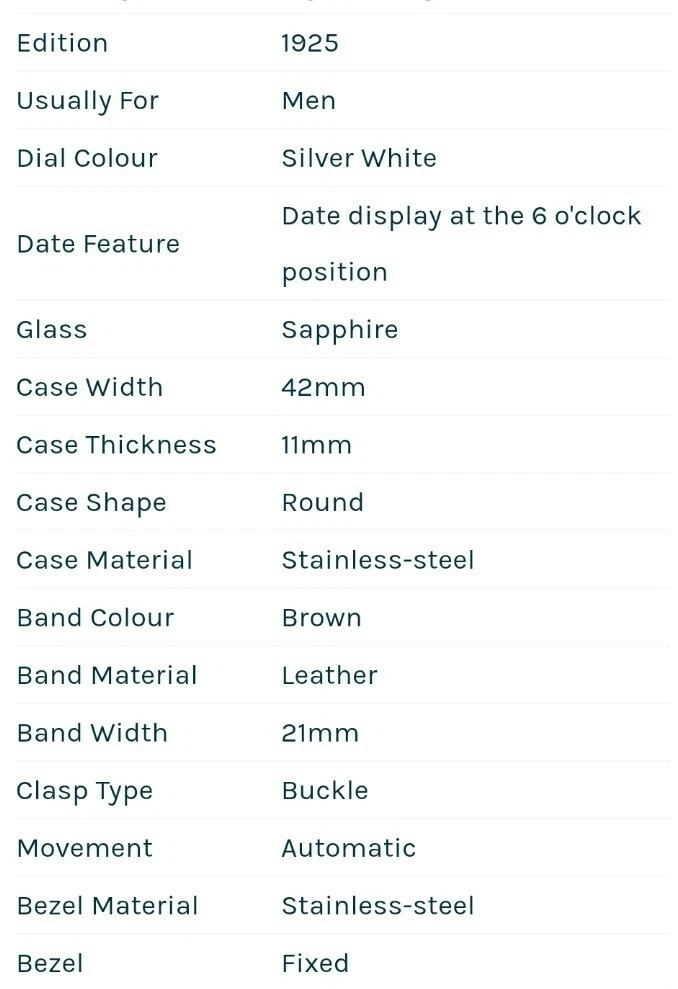
Task: Click the Round case shape value
Action: [322, 502]
